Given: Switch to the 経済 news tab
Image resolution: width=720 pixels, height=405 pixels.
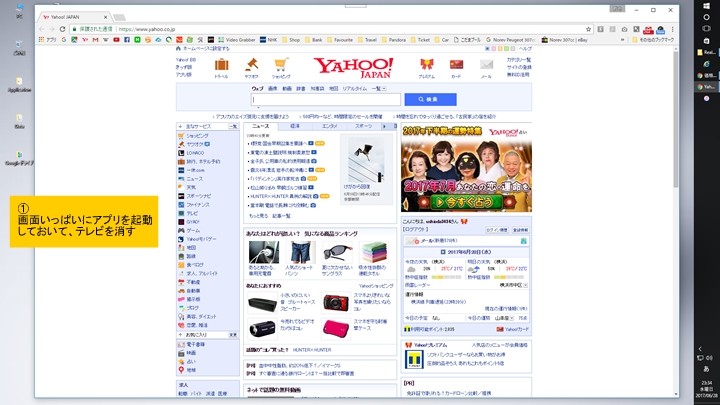Looking at the screenshot, I should pos(295,126).
